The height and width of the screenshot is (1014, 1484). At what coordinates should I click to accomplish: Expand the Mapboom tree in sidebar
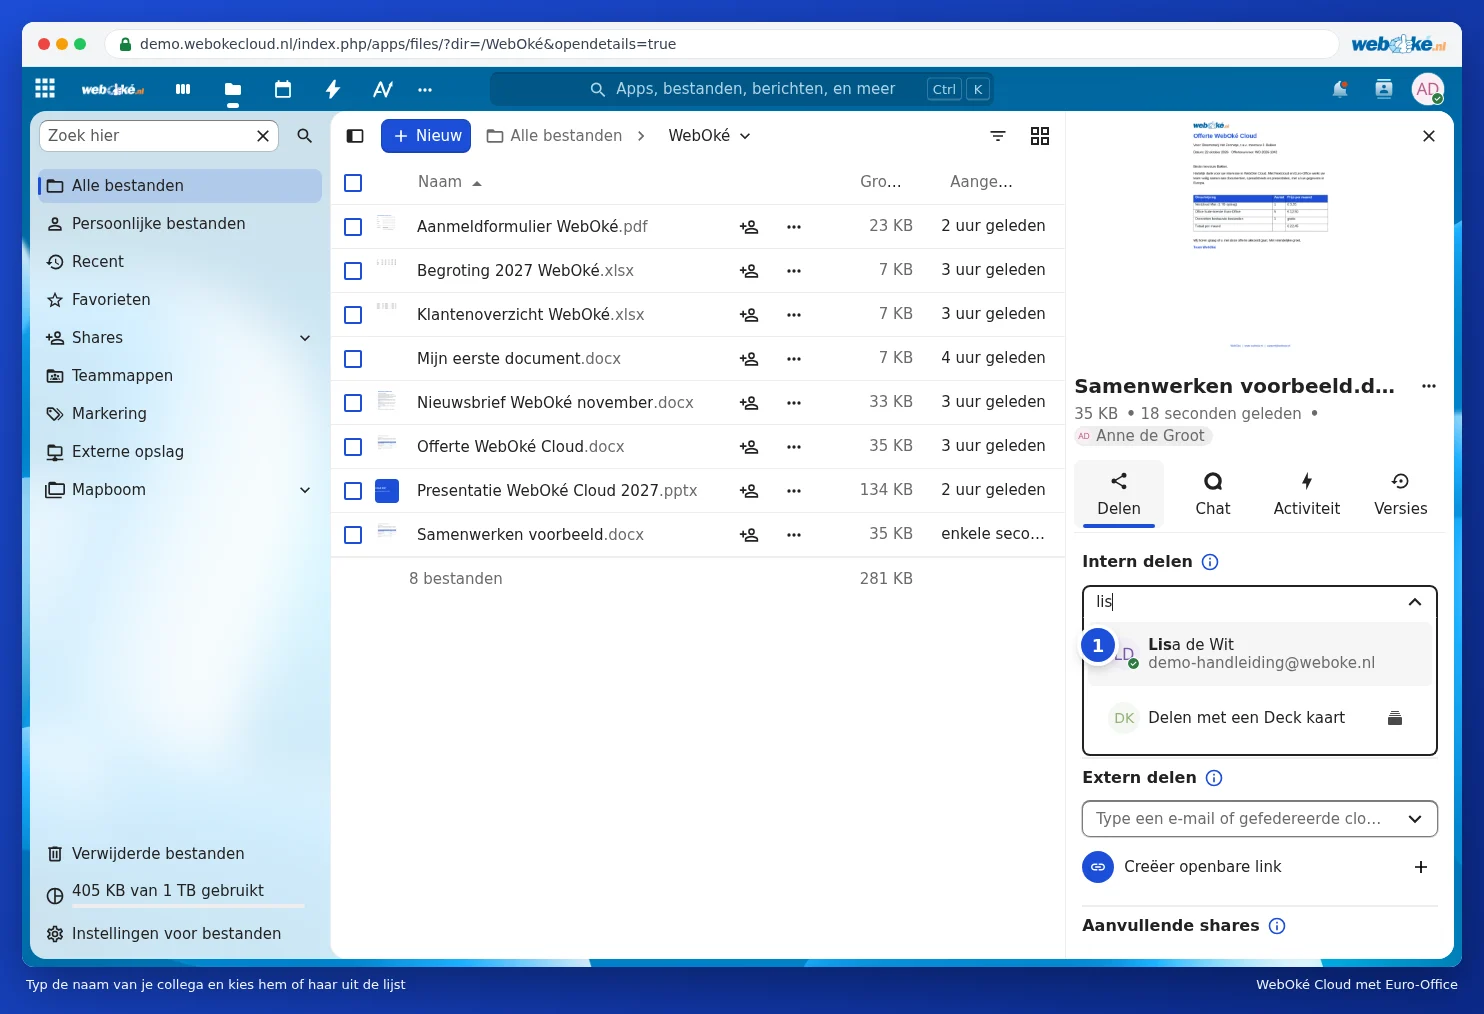[x=305, y=490]
